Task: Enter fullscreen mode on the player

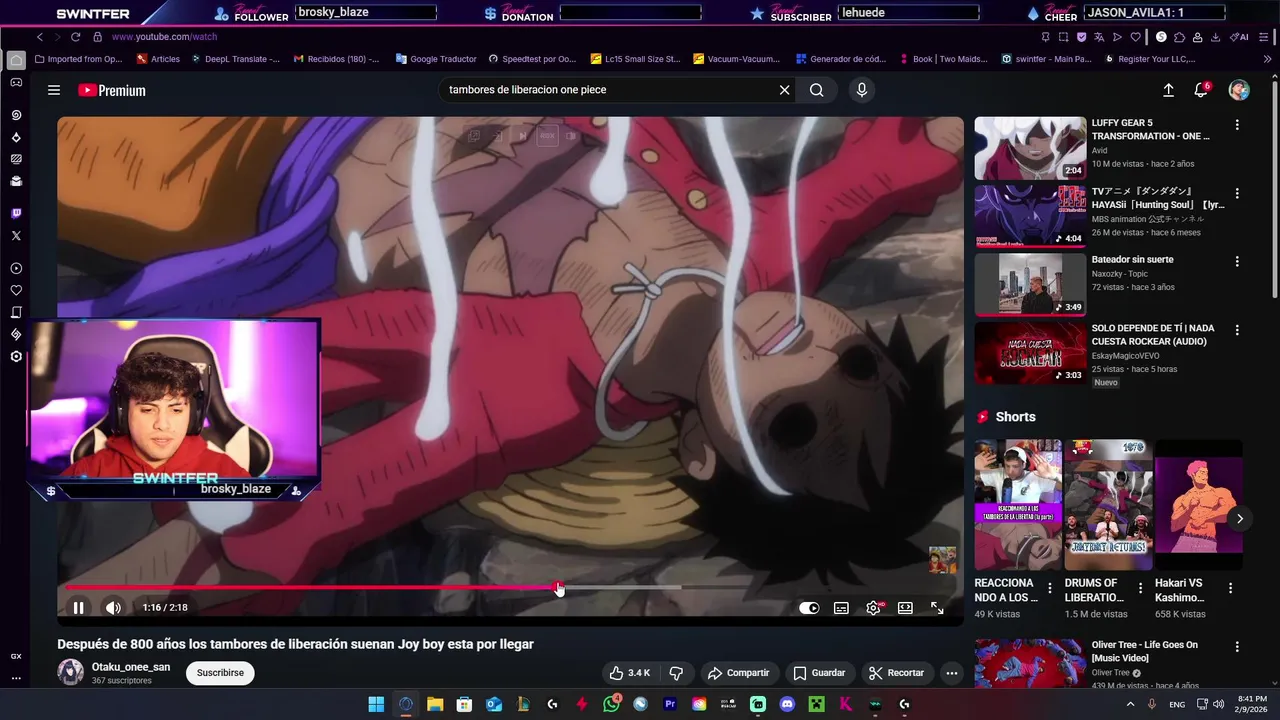Action: point(937,608)
